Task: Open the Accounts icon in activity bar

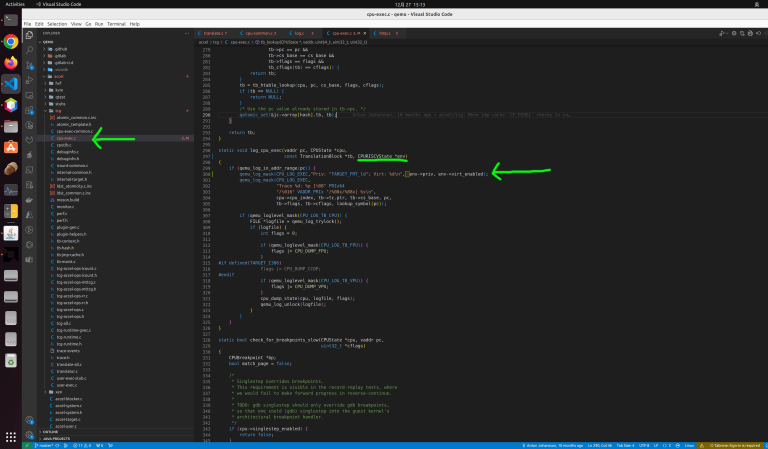Action: [x=29, y=419]
